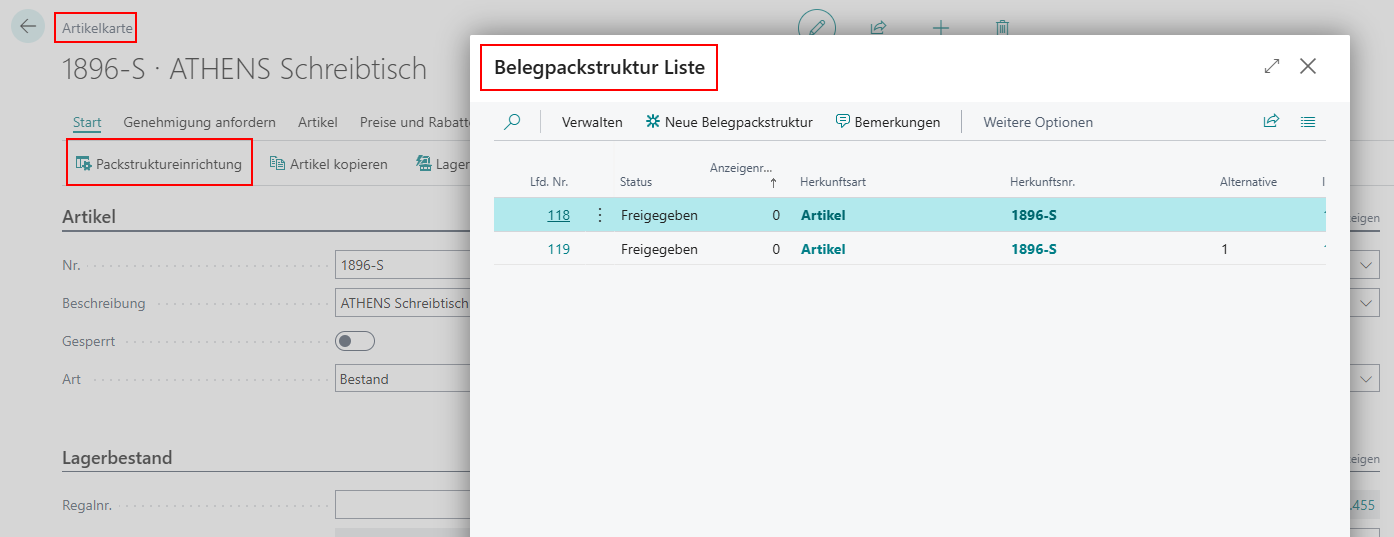This screenshot has width=1394, height=537.
Task: Click the Packstruktureinrichtung button
Action: click(159, 164)
